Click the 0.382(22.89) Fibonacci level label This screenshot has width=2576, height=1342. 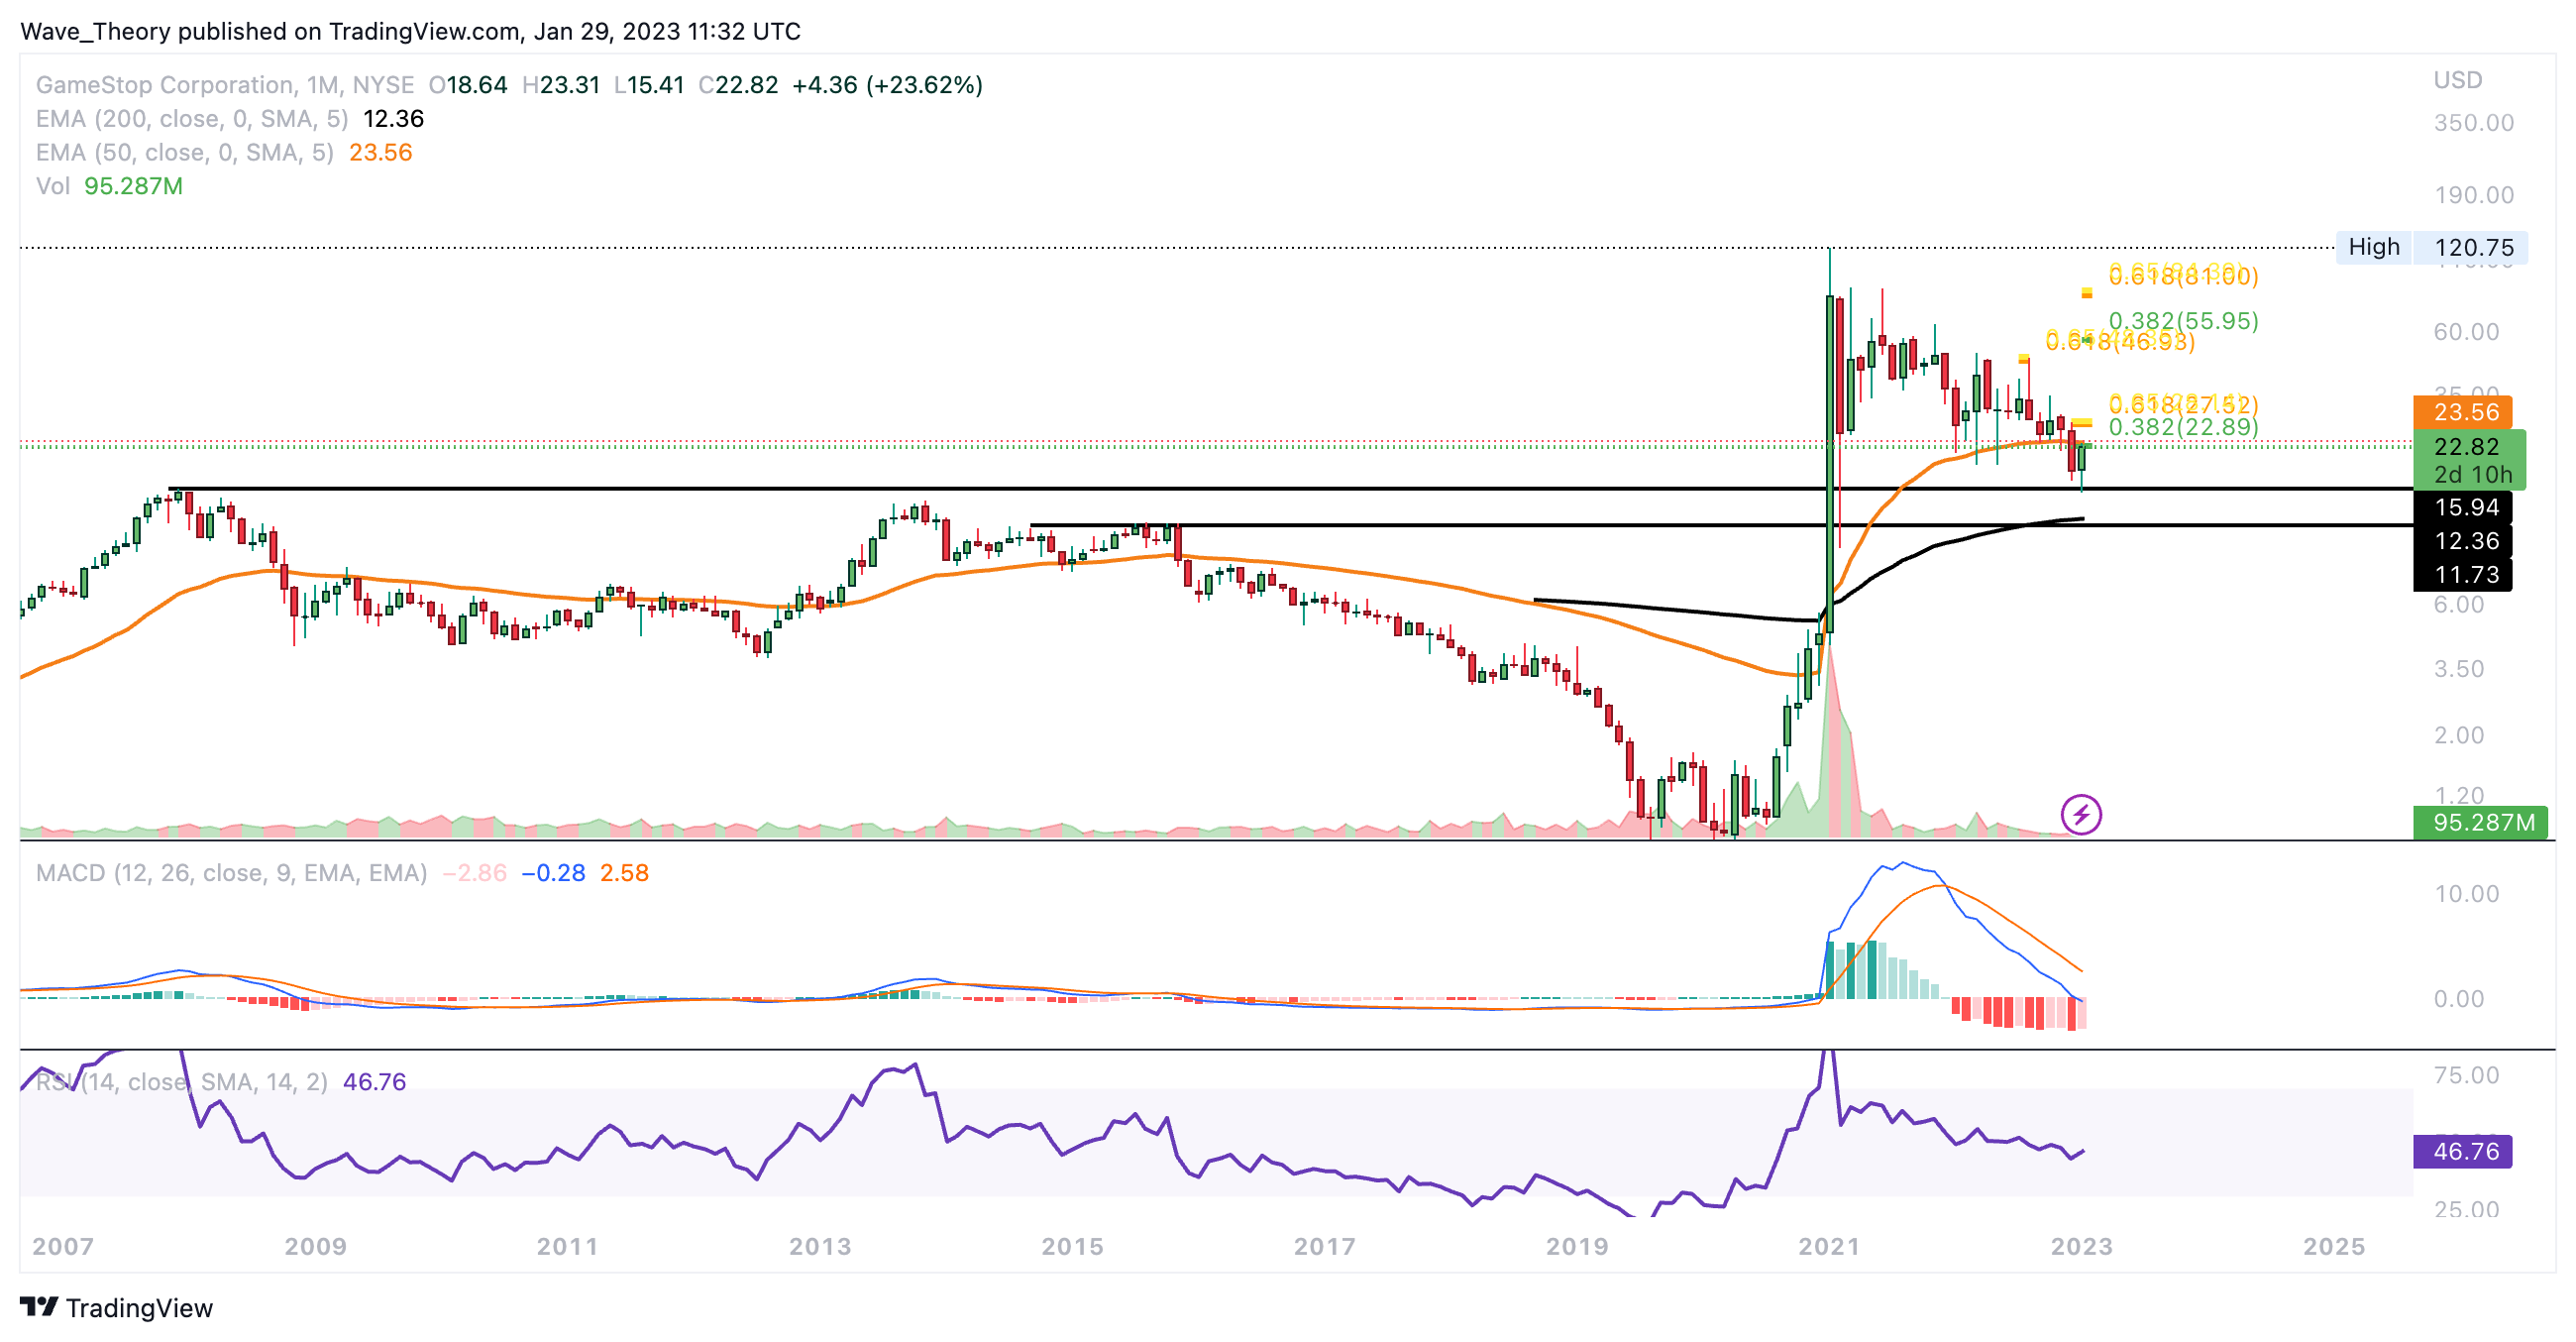pos(2183,427)
